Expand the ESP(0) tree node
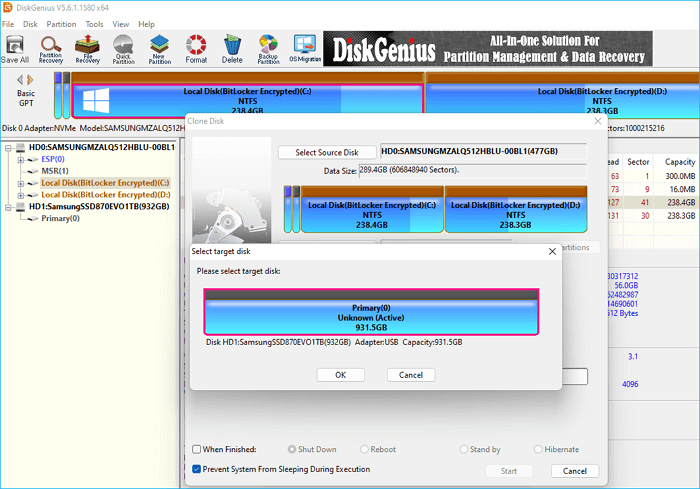The width and height of the screenshot is (700, 489). point(21,159)
